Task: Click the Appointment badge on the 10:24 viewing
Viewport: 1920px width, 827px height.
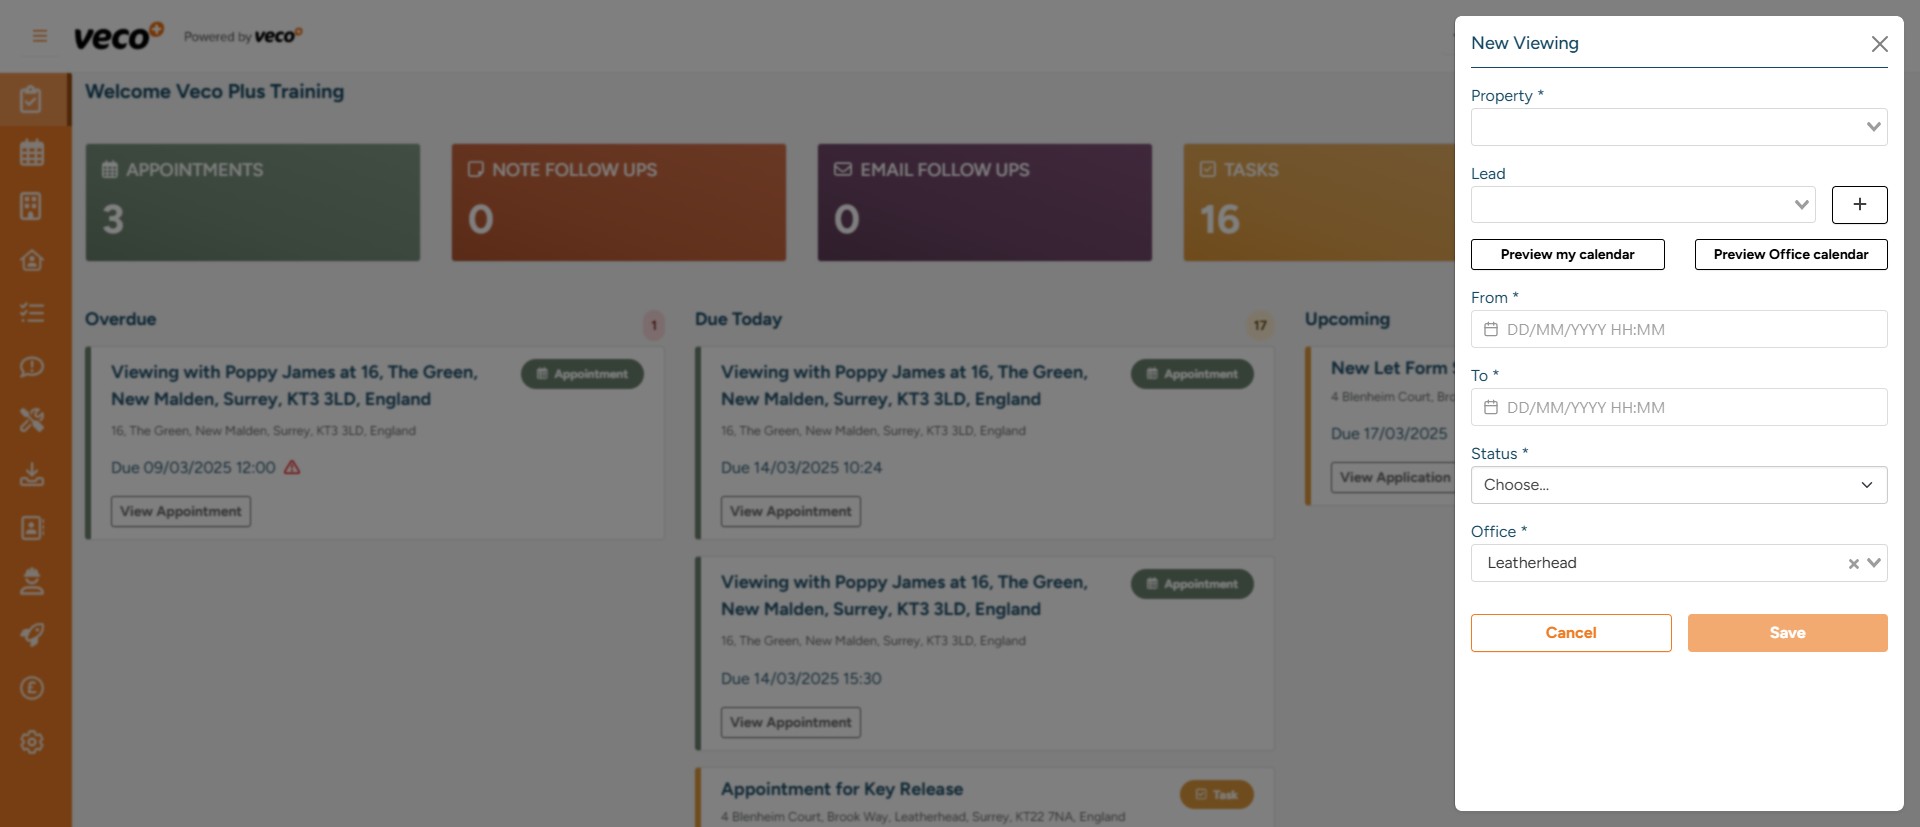Action: (1192, 374)
